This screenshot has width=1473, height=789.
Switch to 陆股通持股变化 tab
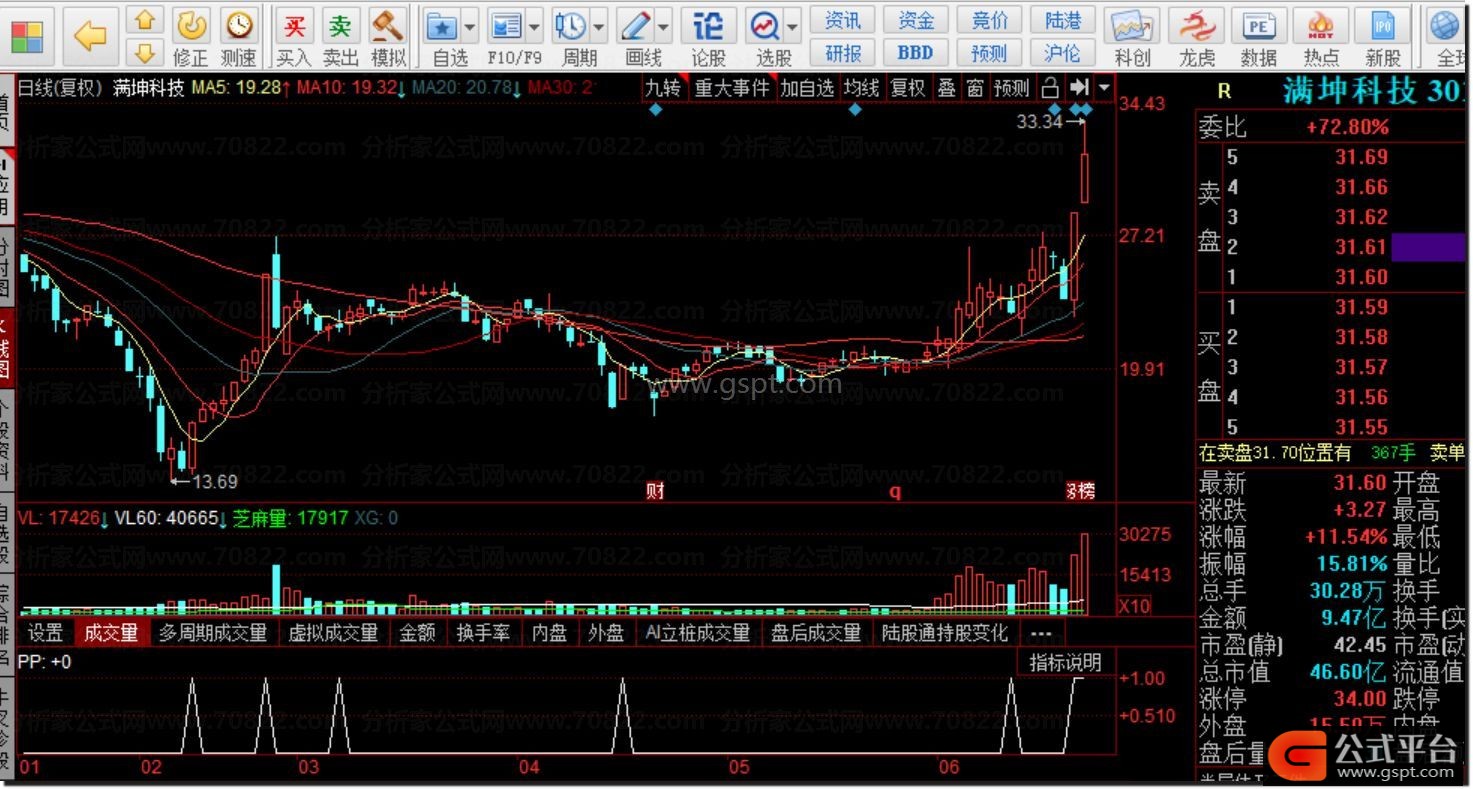[945, 633]
